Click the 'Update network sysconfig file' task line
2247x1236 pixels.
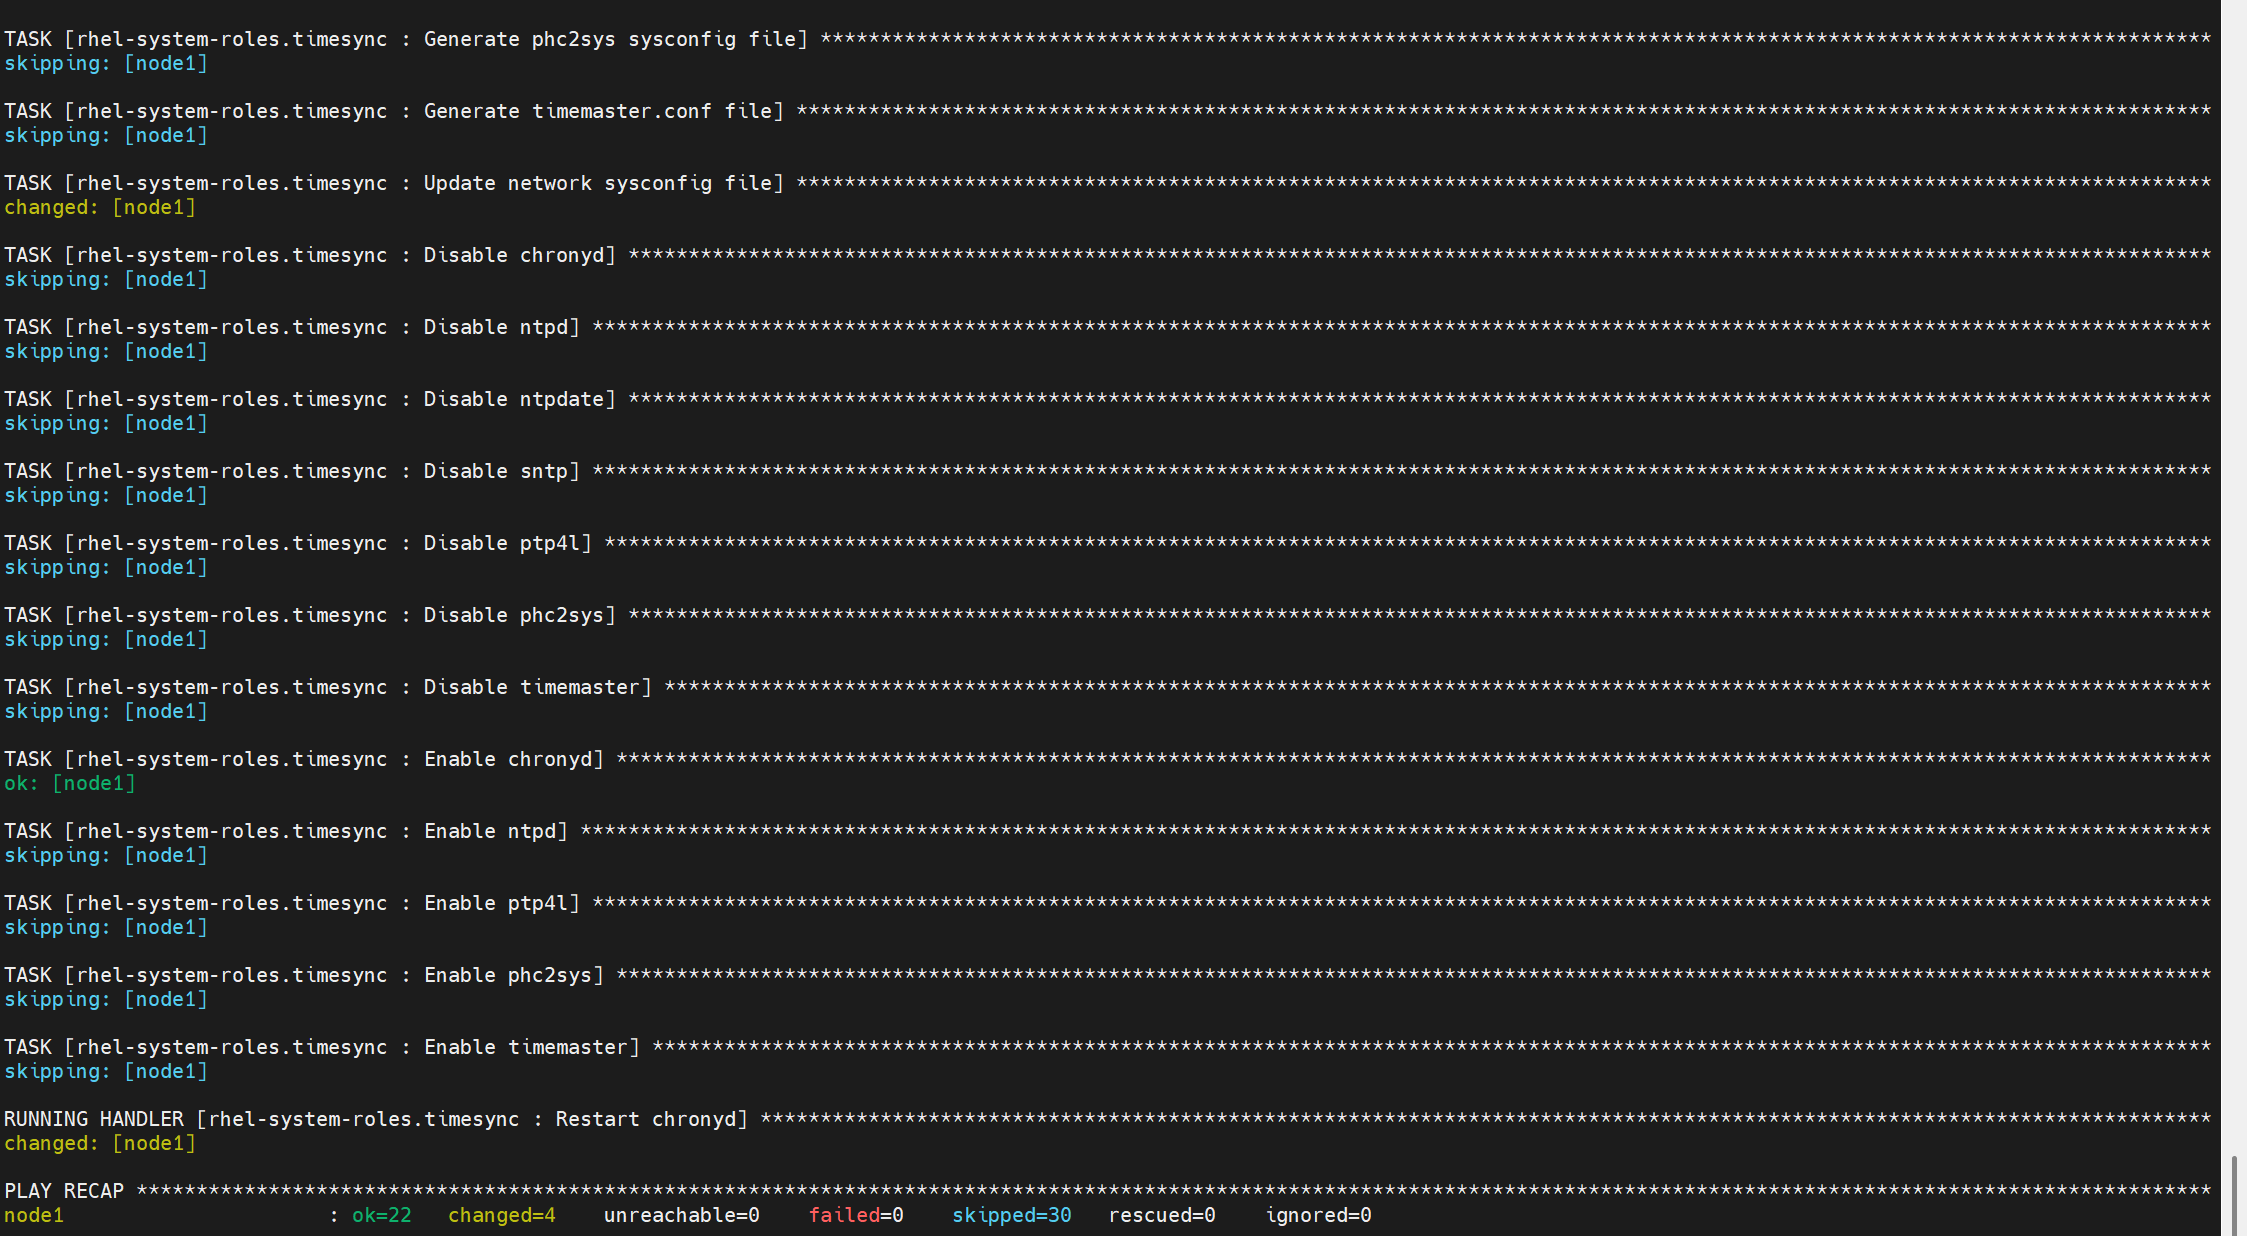(x=1108, y=183)
